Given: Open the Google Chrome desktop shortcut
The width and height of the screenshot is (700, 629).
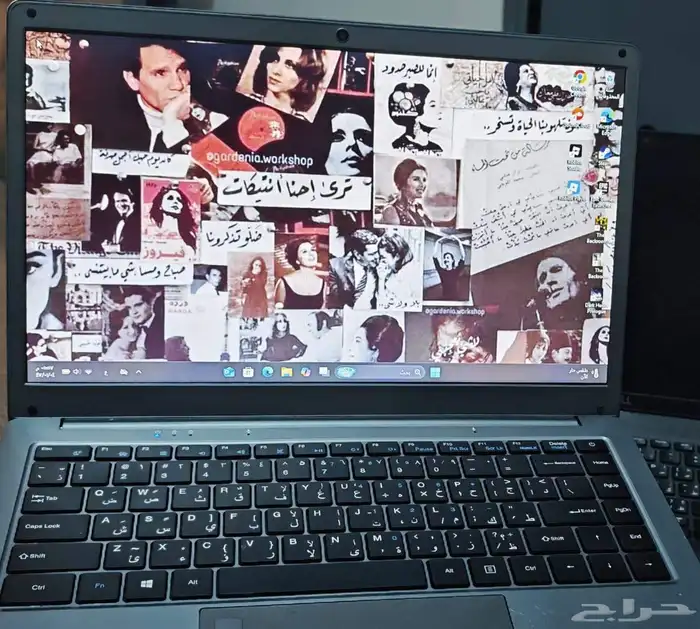Looking at the screenshot, I should click(x=579, y=78).
